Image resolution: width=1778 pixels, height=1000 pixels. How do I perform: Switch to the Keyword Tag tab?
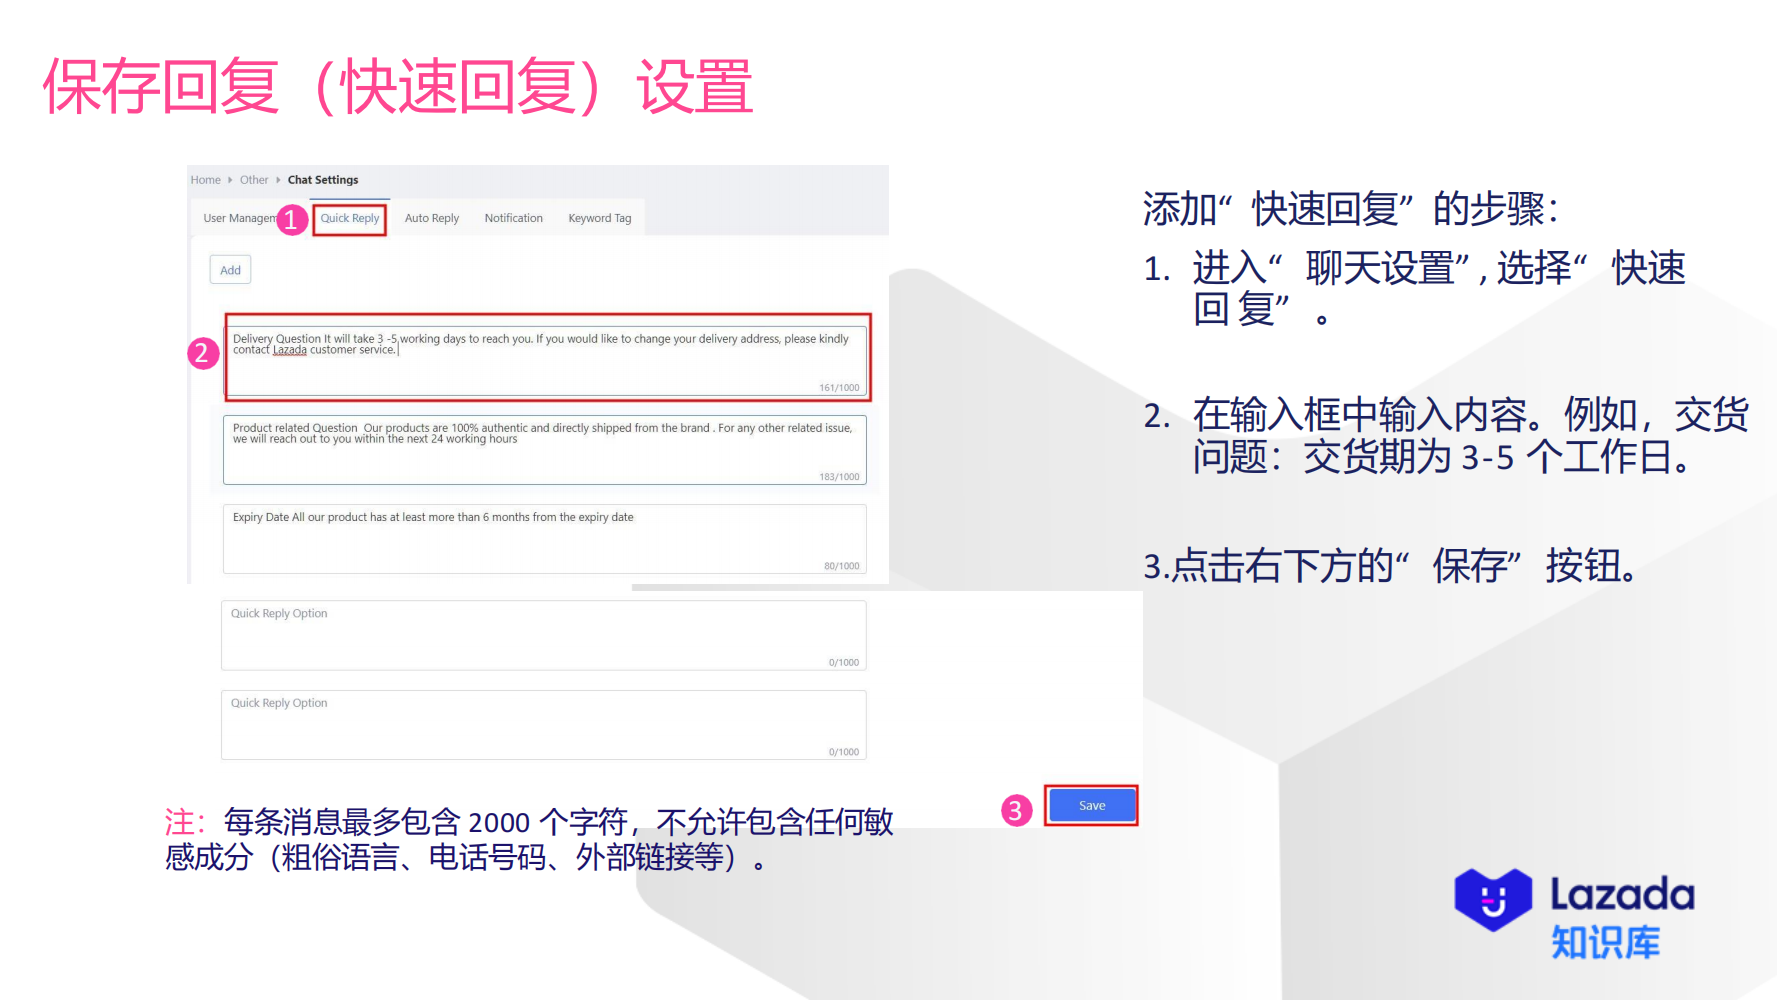598,218
